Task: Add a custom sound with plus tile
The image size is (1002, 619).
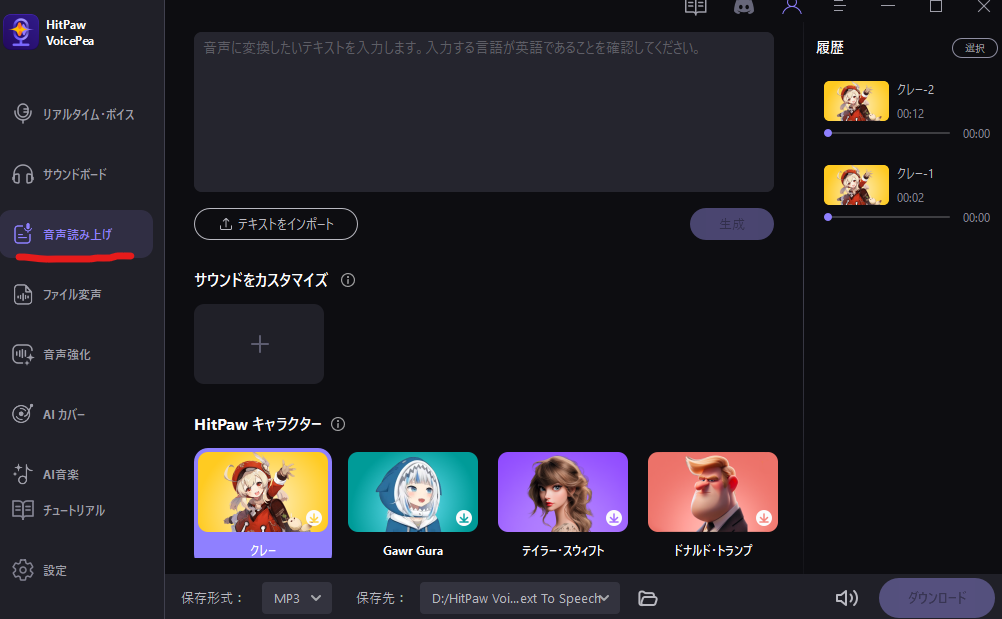Action: pyautogui.click(x=259, y=344)
